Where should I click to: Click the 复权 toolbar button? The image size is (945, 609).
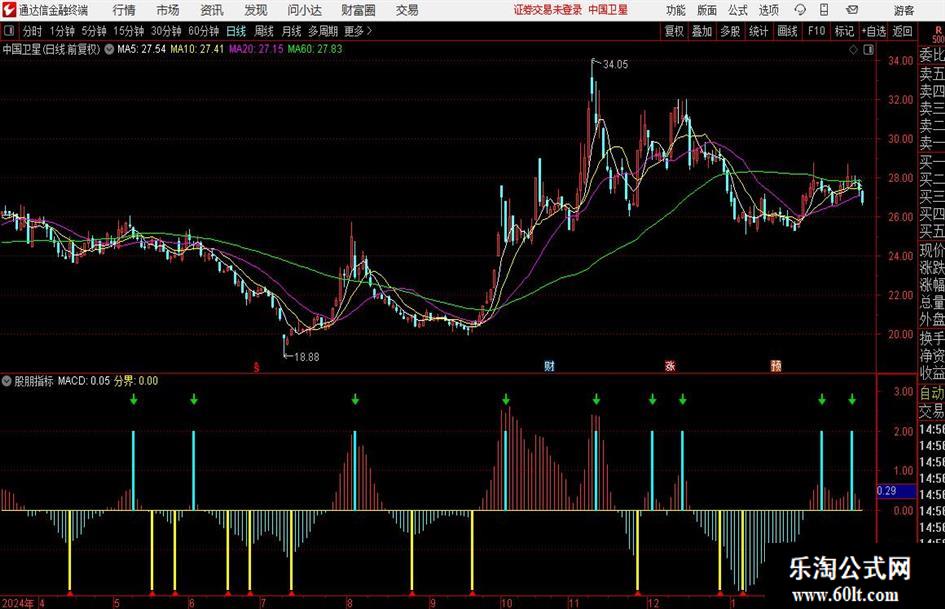pyautogui.click(x=674, y=31)
